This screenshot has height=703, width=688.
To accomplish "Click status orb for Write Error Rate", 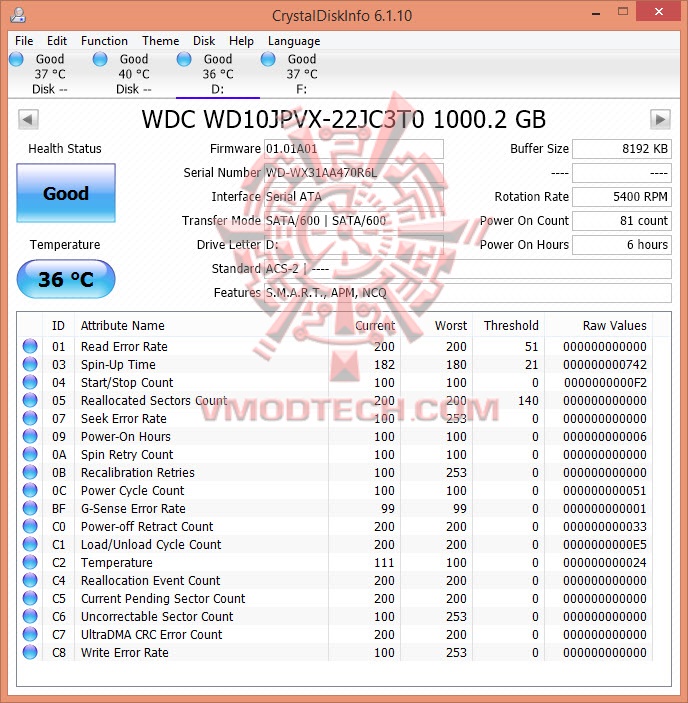I will [x=30, y=652].
